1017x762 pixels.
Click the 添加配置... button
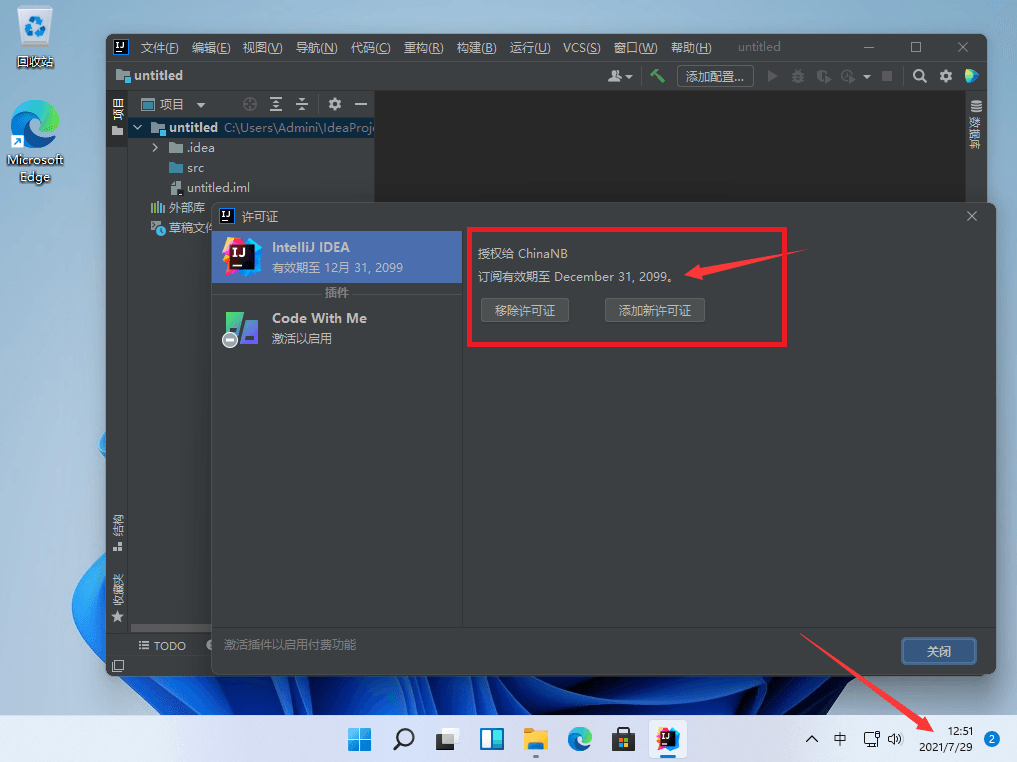pyautogui.click(x=715, y=77)
